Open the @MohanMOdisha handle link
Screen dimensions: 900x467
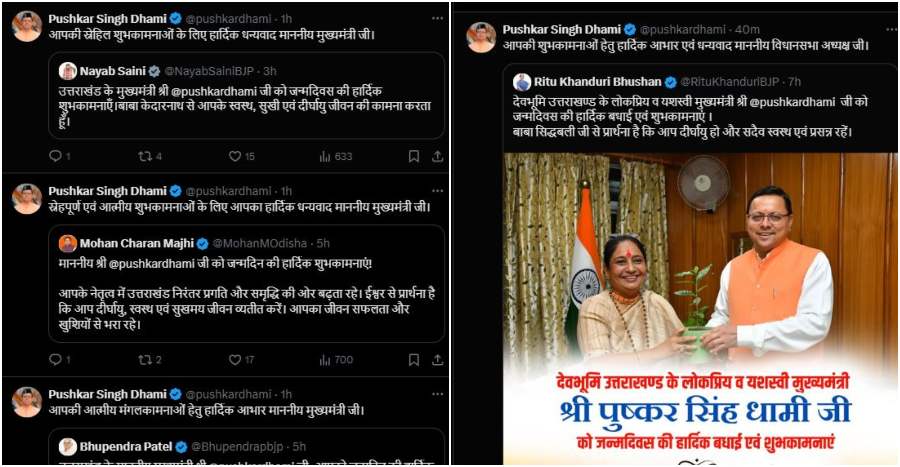pyautogui.click(x=260, y=243)
